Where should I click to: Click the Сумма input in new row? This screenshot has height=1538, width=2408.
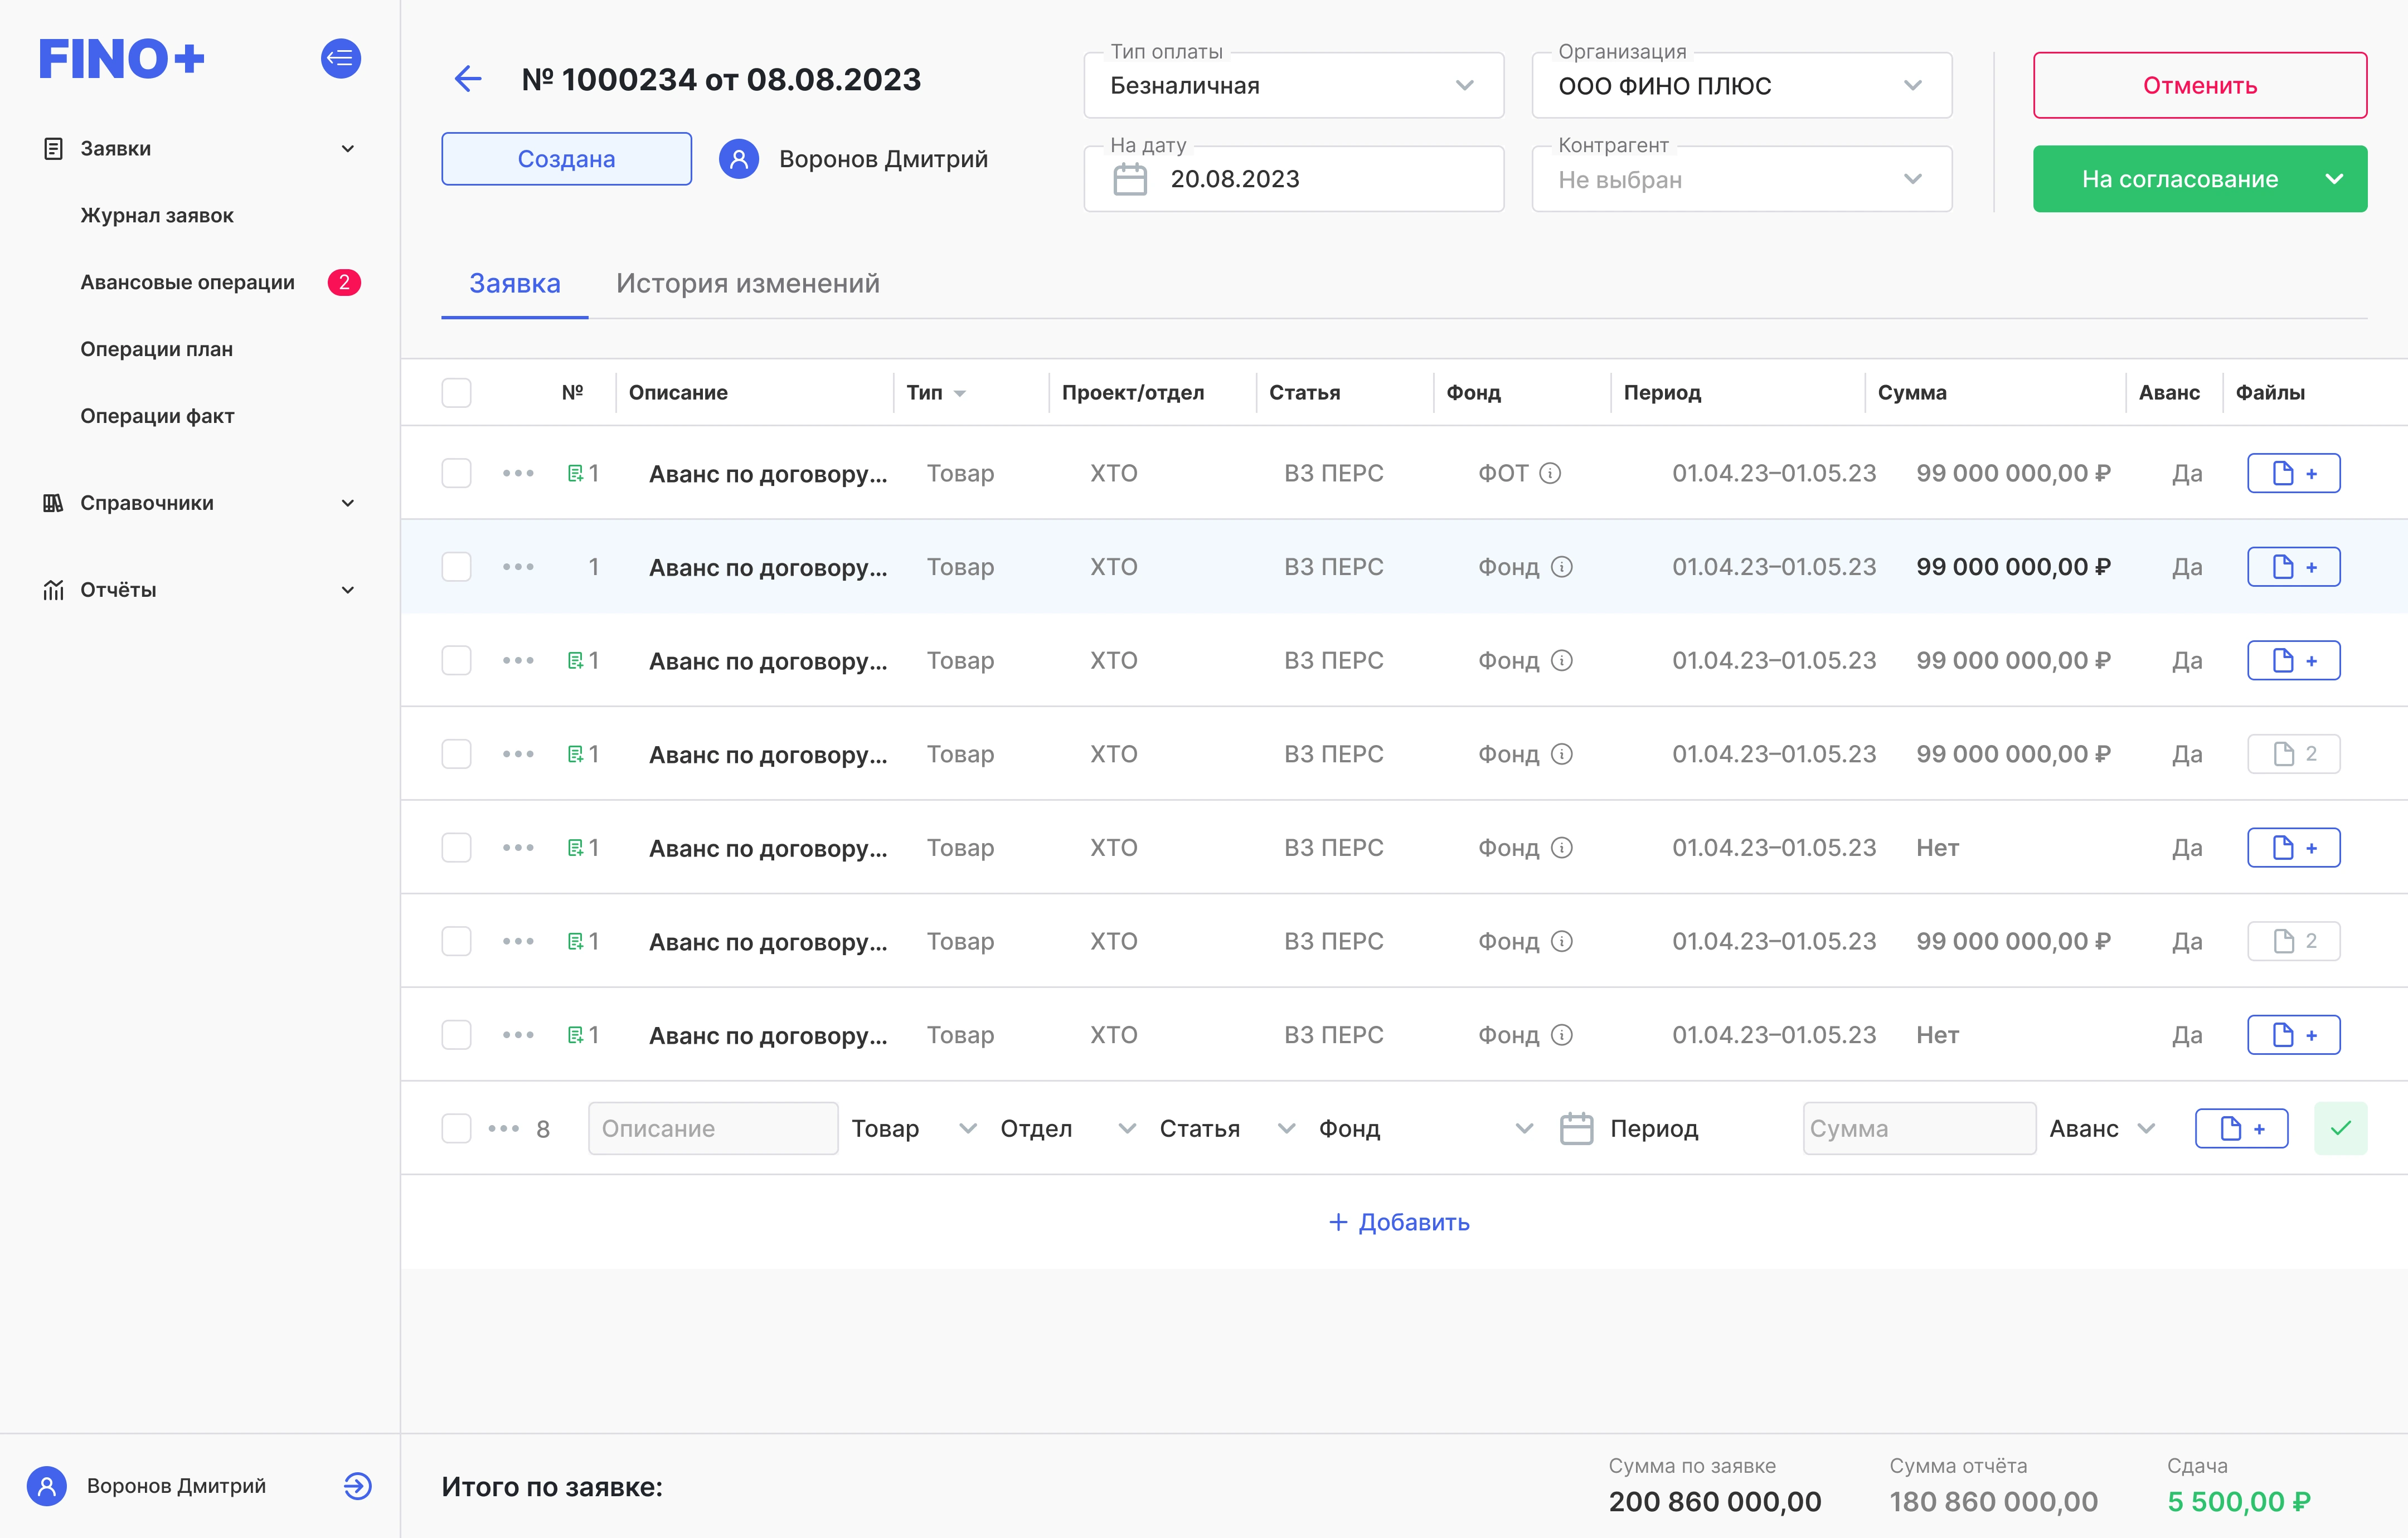(x=1919, y=1129)
